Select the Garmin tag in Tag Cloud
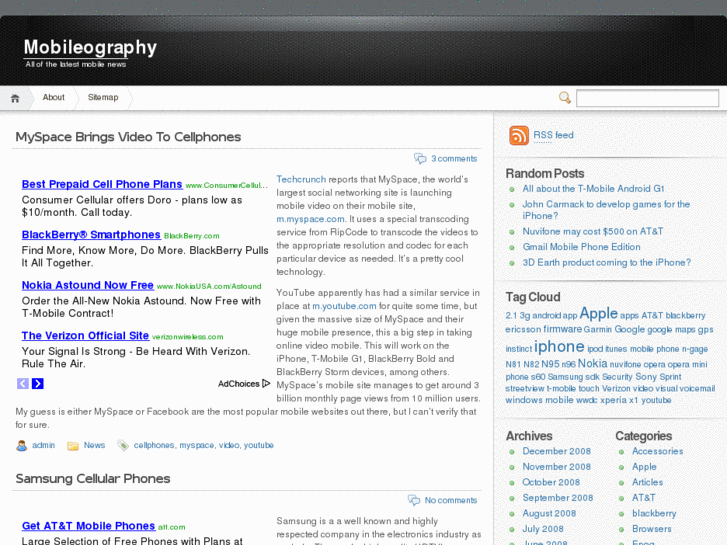727x545 pixels. [598, 329]
